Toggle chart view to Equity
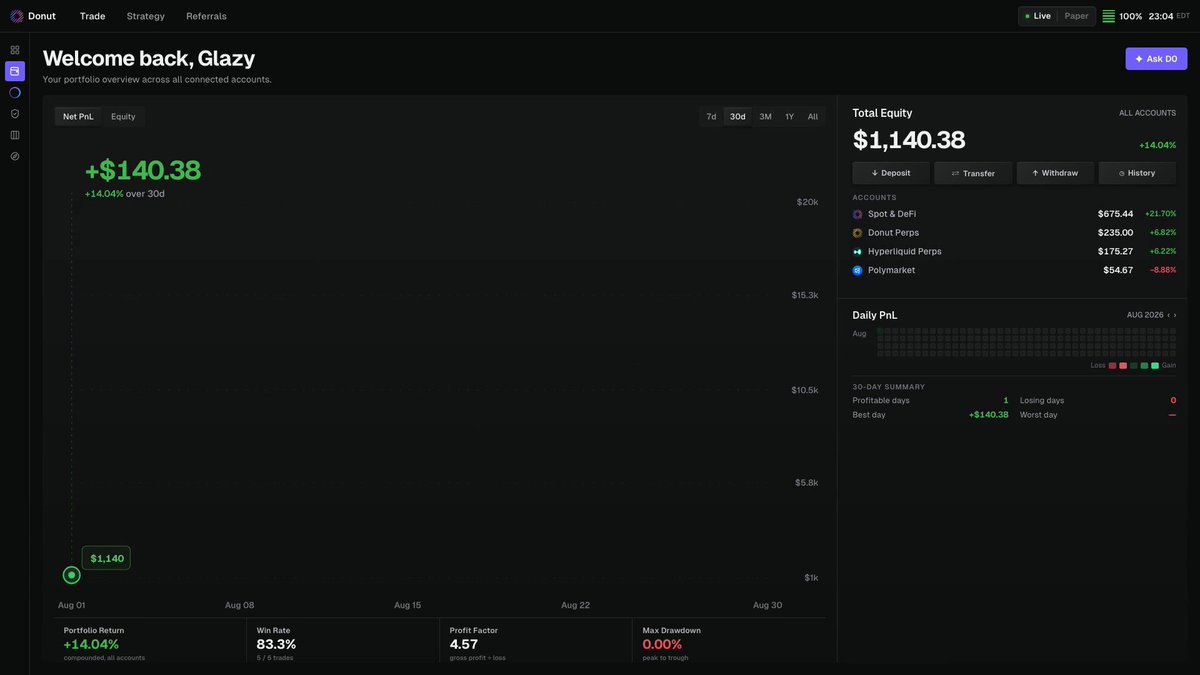The height and width of the screenshot is (675, 1200). (123, 117)
